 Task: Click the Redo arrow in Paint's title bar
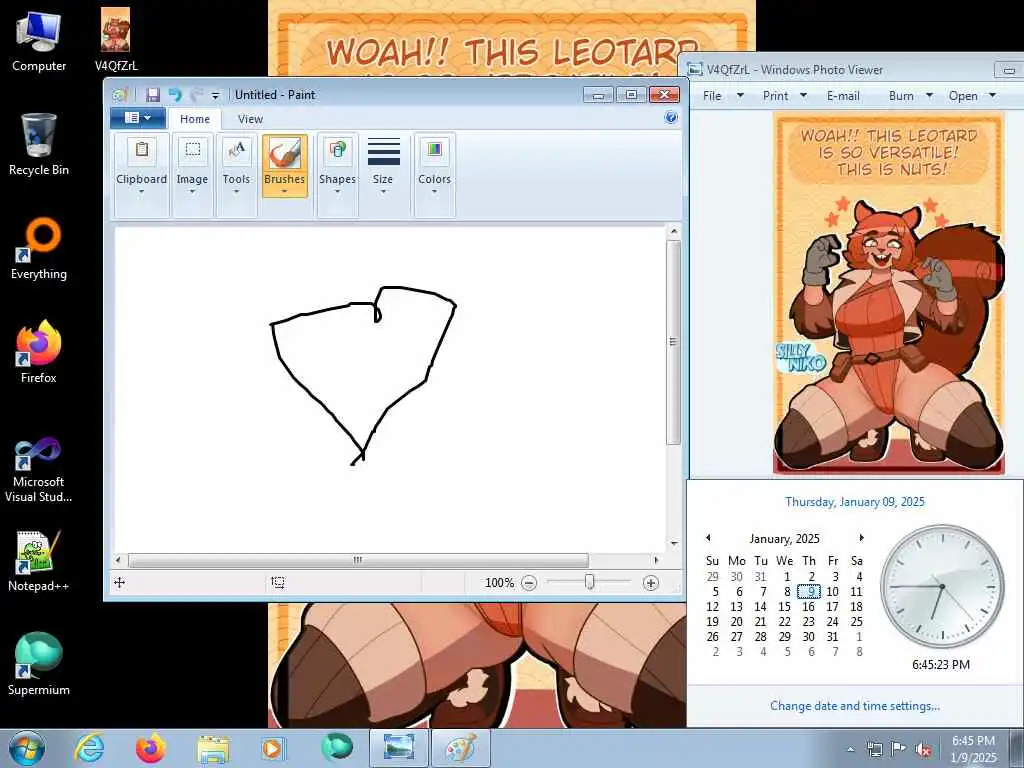196,95
